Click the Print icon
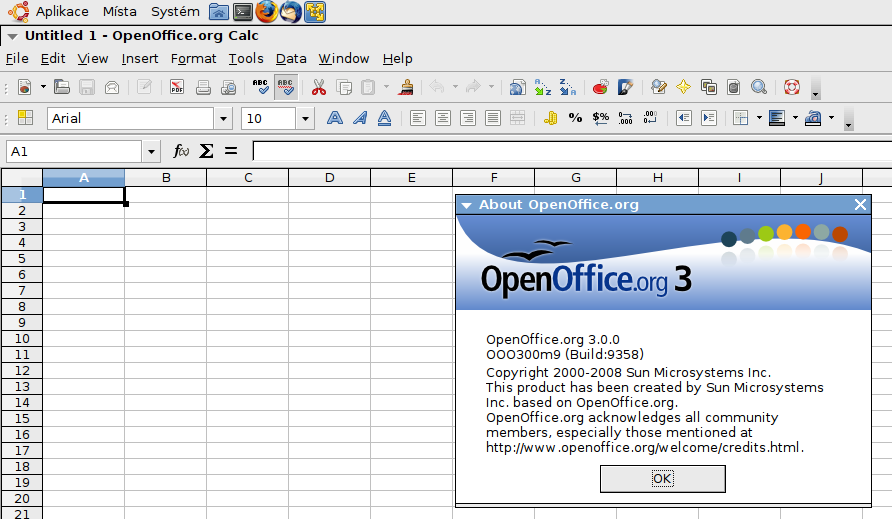 (203, 87)
